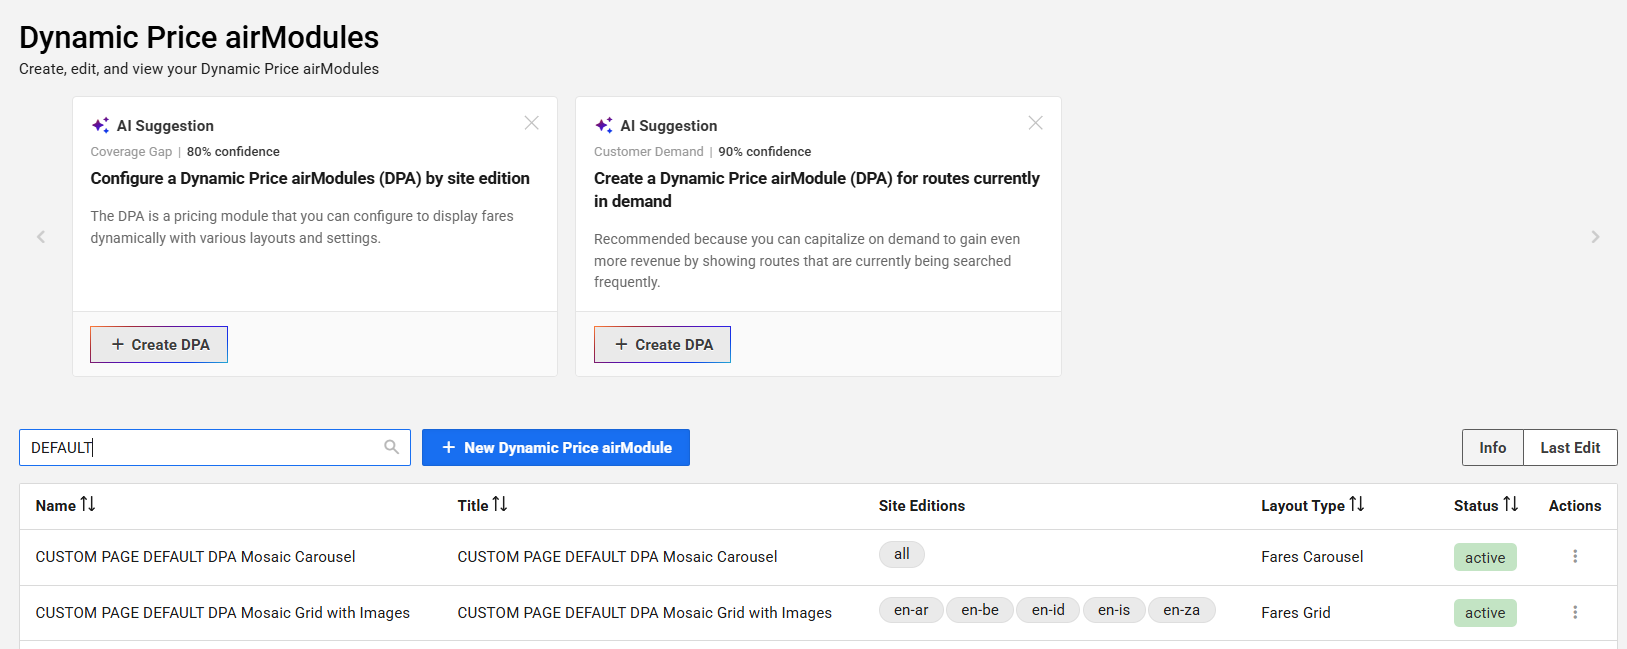Click the 'all' site edition tag
This screenshot has height=649, width=1627.
tap(902, 554)
